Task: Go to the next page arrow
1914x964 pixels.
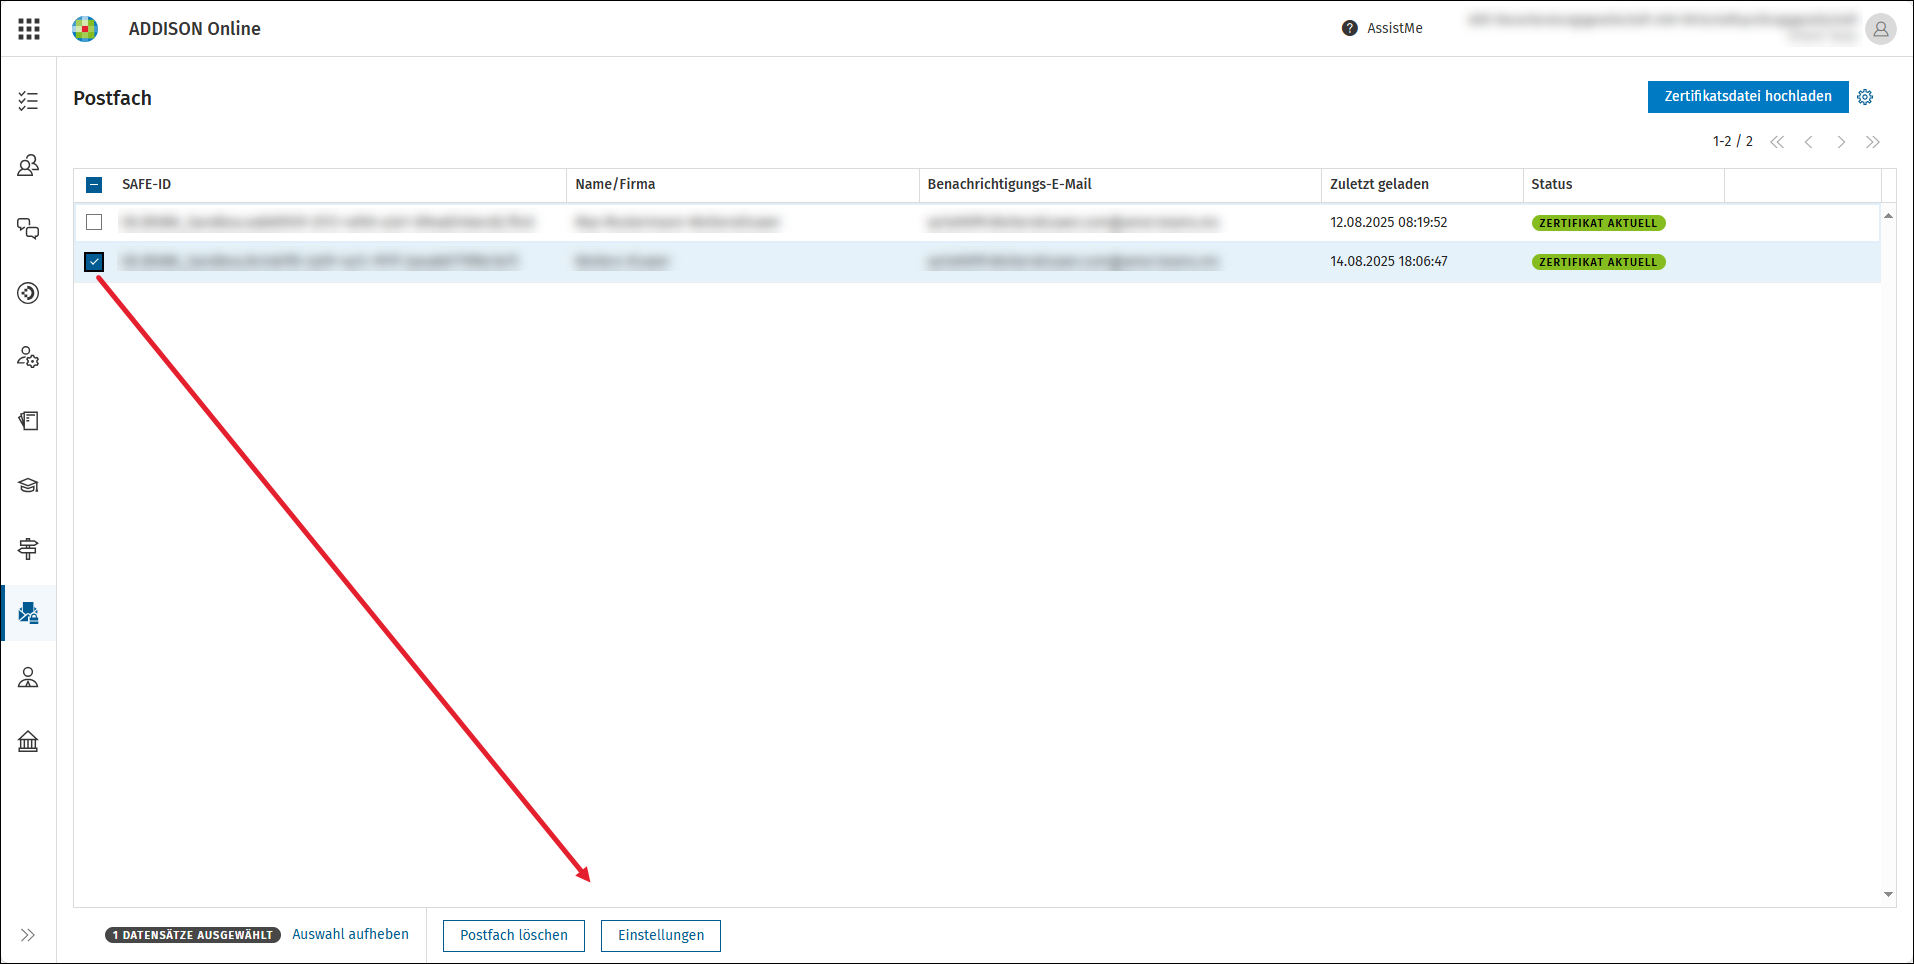Action: pos(1841,142)
